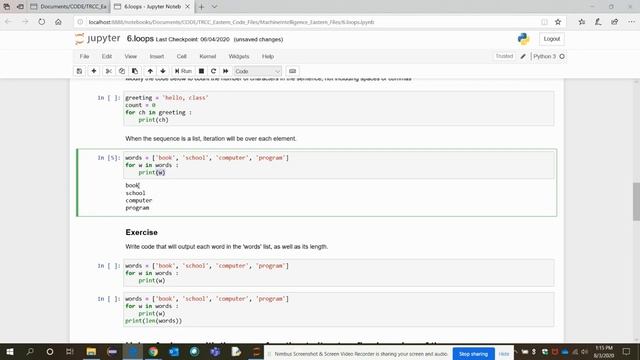Add this page to favorites star
This screenshot has height=360, width=640.
coord(558,22)
